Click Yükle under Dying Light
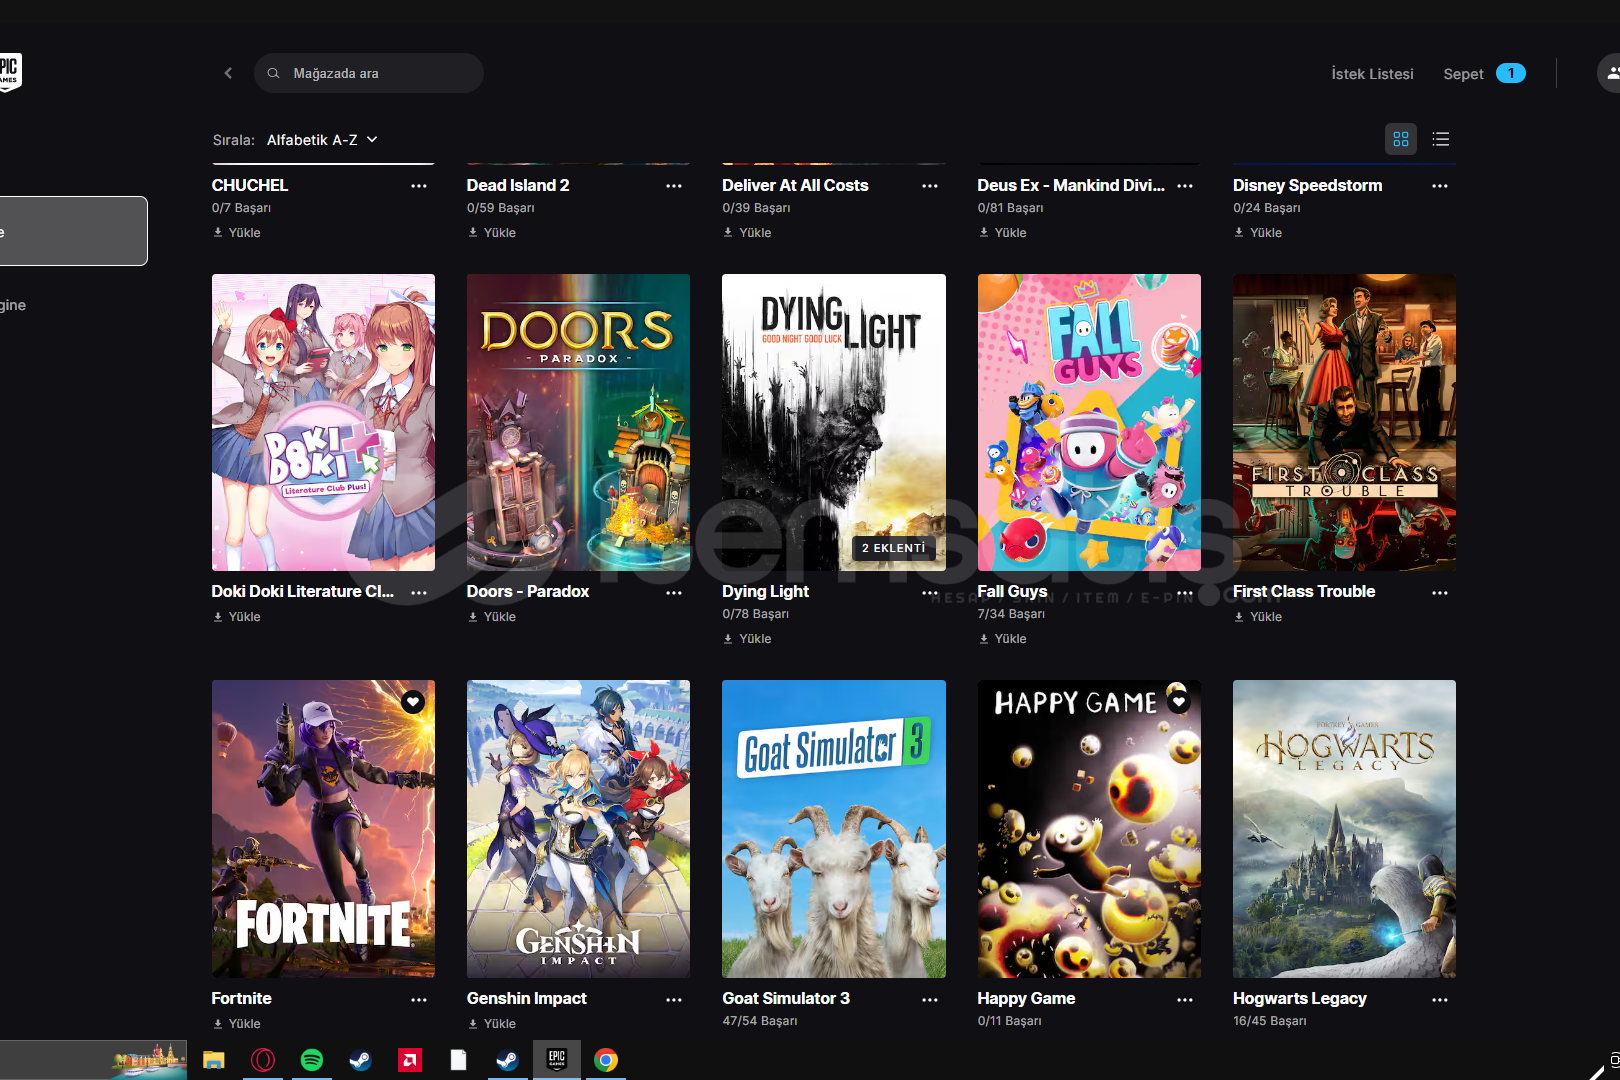 [x=748, y=638]
